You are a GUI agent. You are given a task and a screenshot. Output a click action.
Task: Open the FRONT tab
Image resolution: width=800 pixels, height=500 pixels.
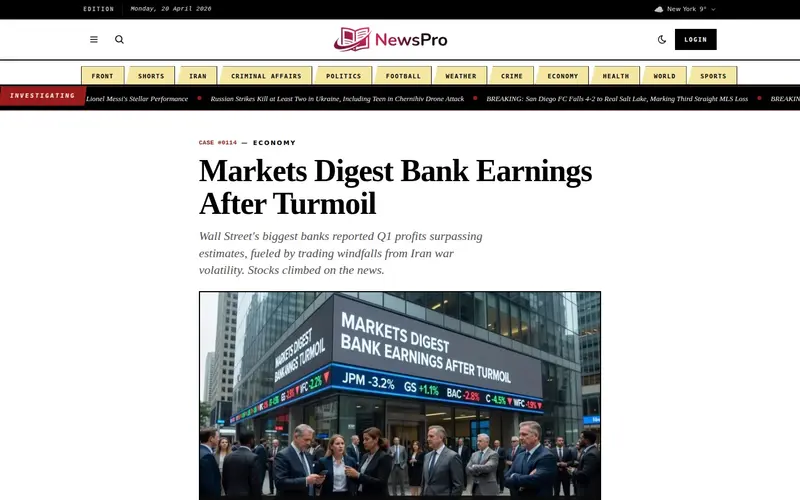[103, 76]
